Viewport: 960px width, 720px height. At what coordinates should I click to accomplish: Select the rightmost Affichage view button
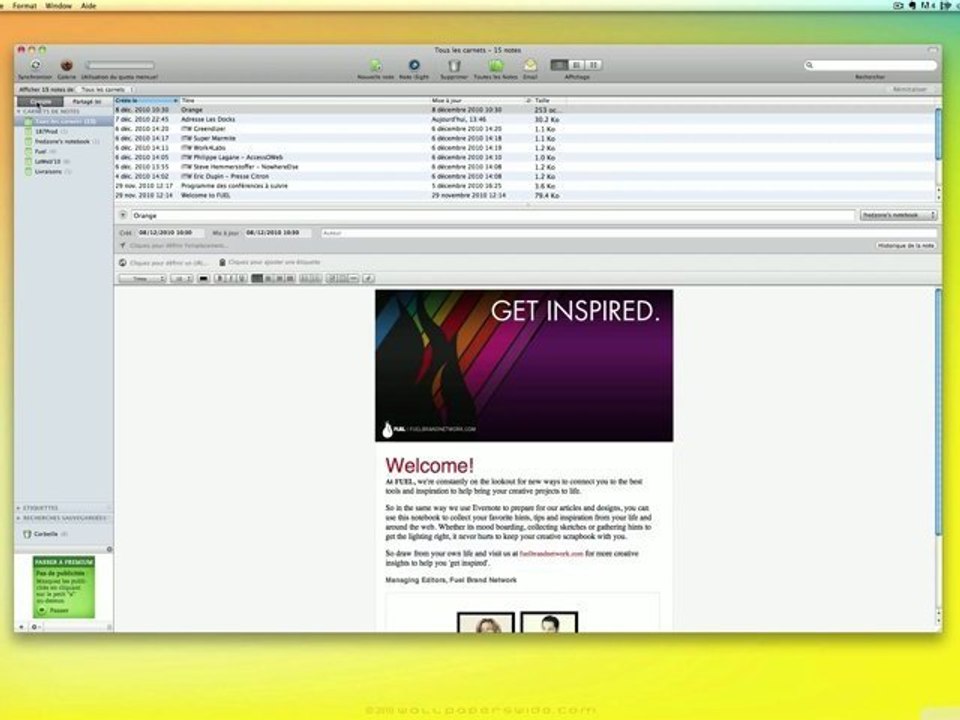tap(593, 65)
